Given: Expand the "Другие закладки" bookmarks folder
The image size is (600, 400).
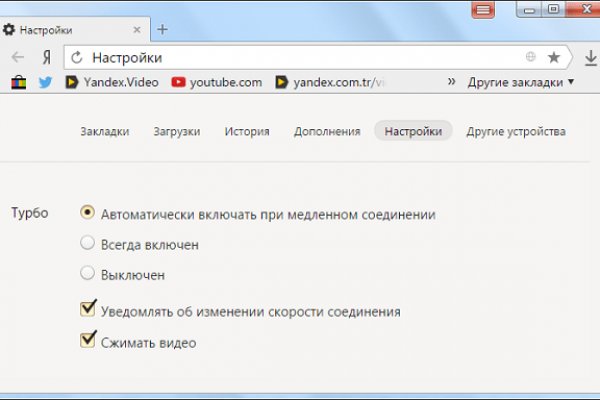Looking at the screenshot, I should [x=520, y=82].
